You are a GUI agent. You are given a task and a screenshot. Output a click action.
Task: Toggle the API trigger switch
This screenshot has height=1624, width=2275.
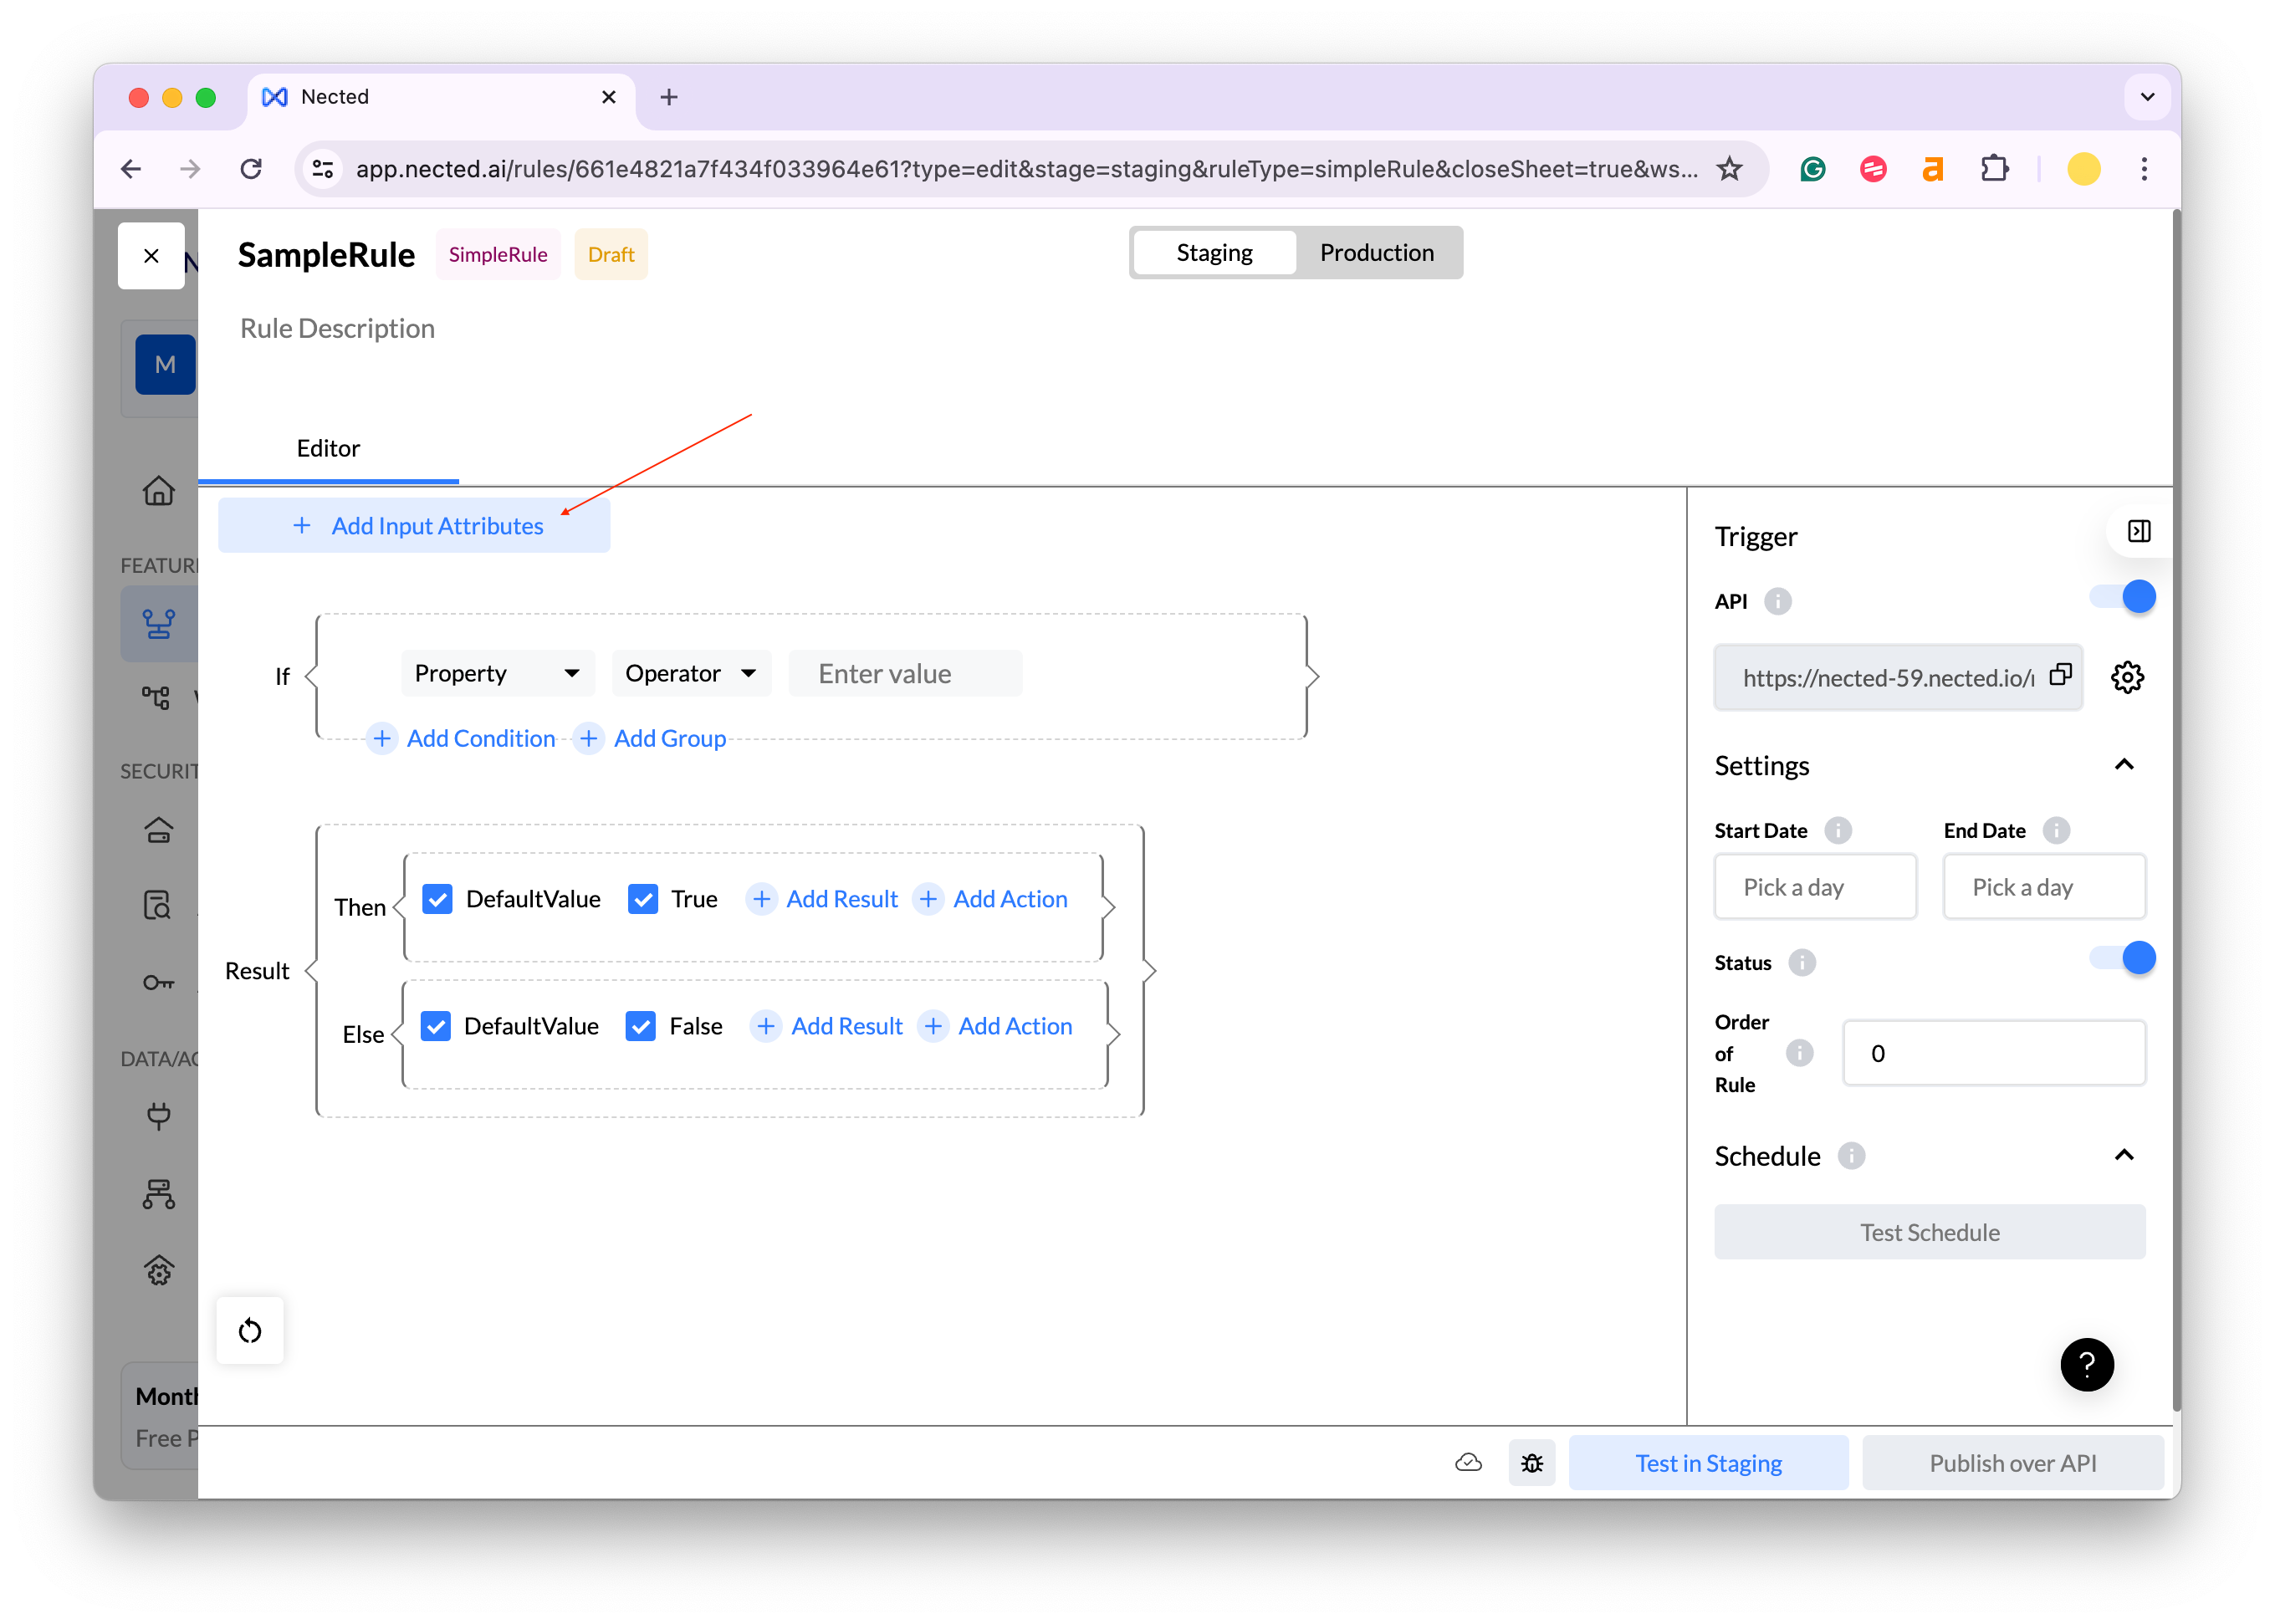(2122, 597)
